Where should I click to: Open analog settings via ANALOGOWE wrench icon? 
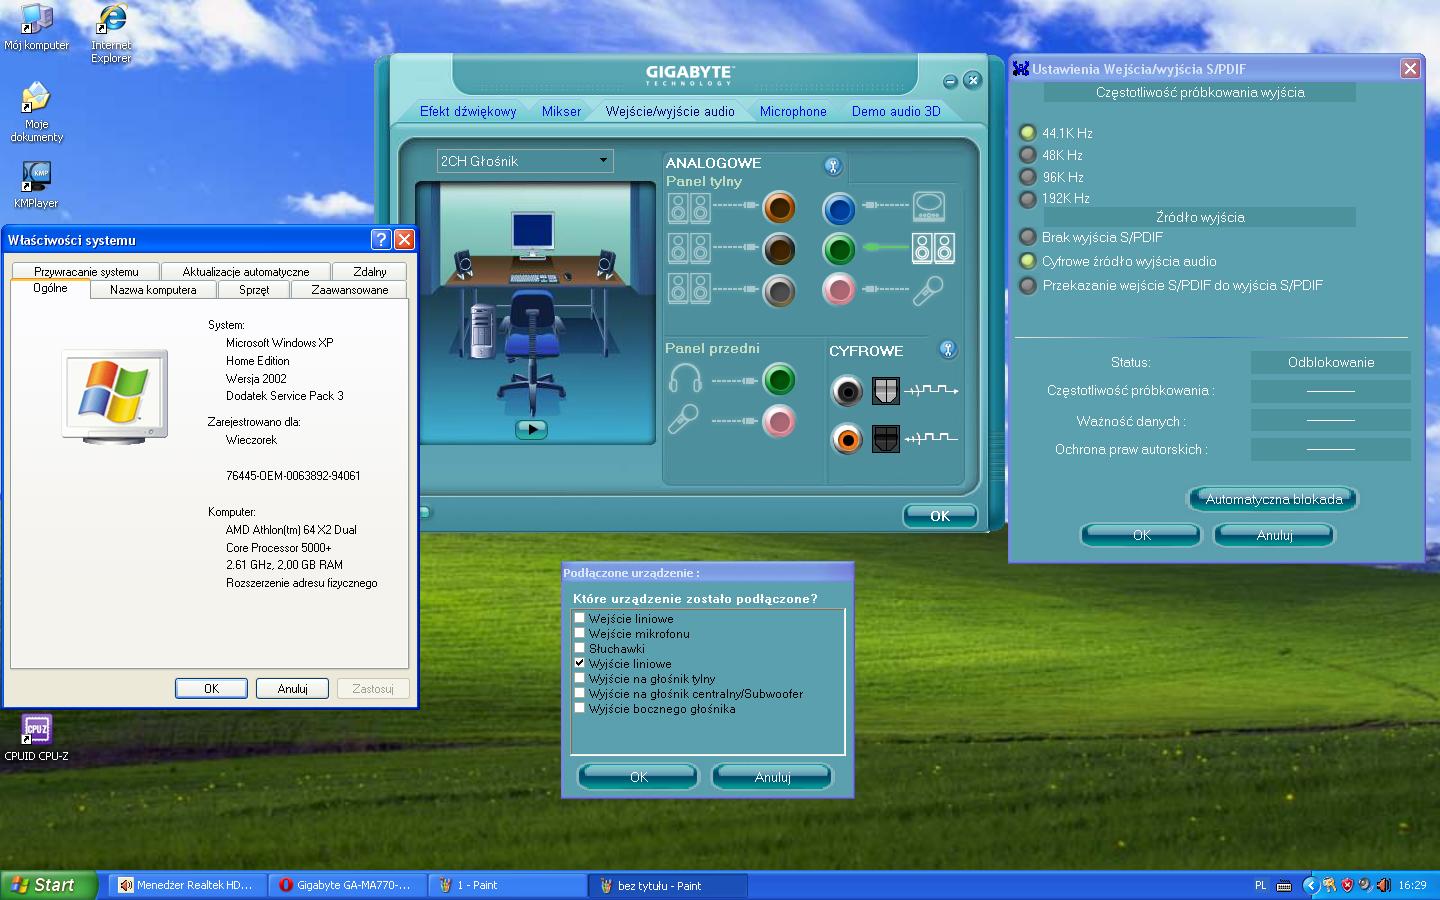(832, 166)
